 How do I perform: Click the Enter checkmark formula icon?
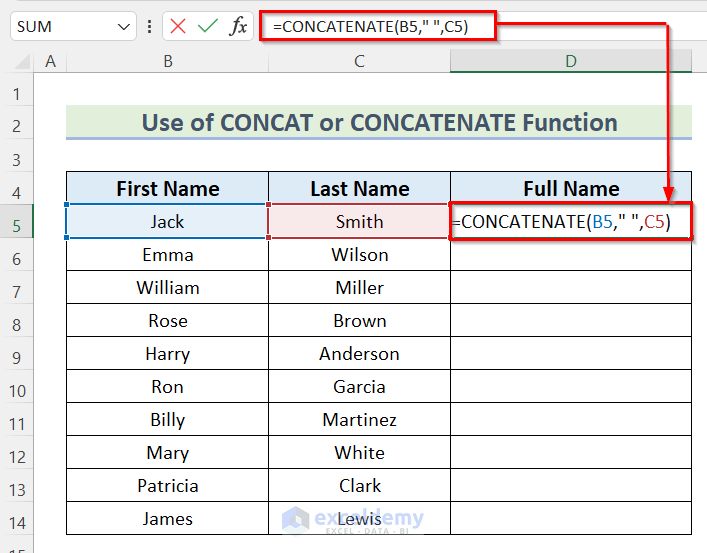[x=208, y=26]
